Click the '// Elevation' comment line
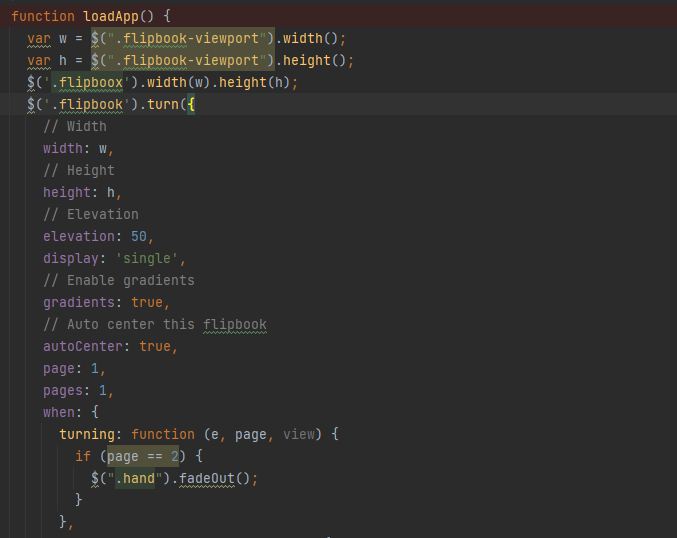This screenshot has height=538, width=677. click(x=90, y=214)
